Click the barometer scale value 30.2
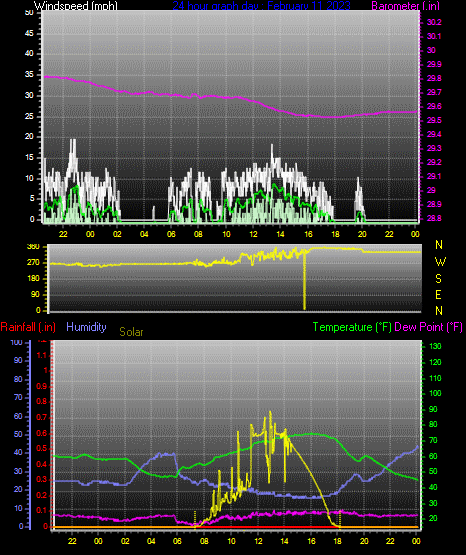The width and height of the screenshot is (466, 555). click(x=434, y=22)
